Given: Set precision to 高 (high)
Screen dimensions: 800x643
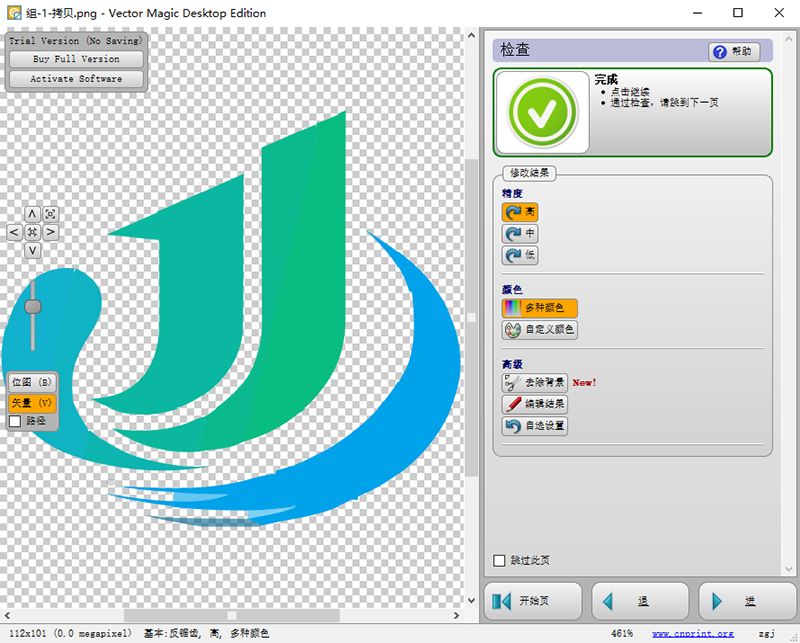Looking at the screenshot, I should click(x=519, y=212).
